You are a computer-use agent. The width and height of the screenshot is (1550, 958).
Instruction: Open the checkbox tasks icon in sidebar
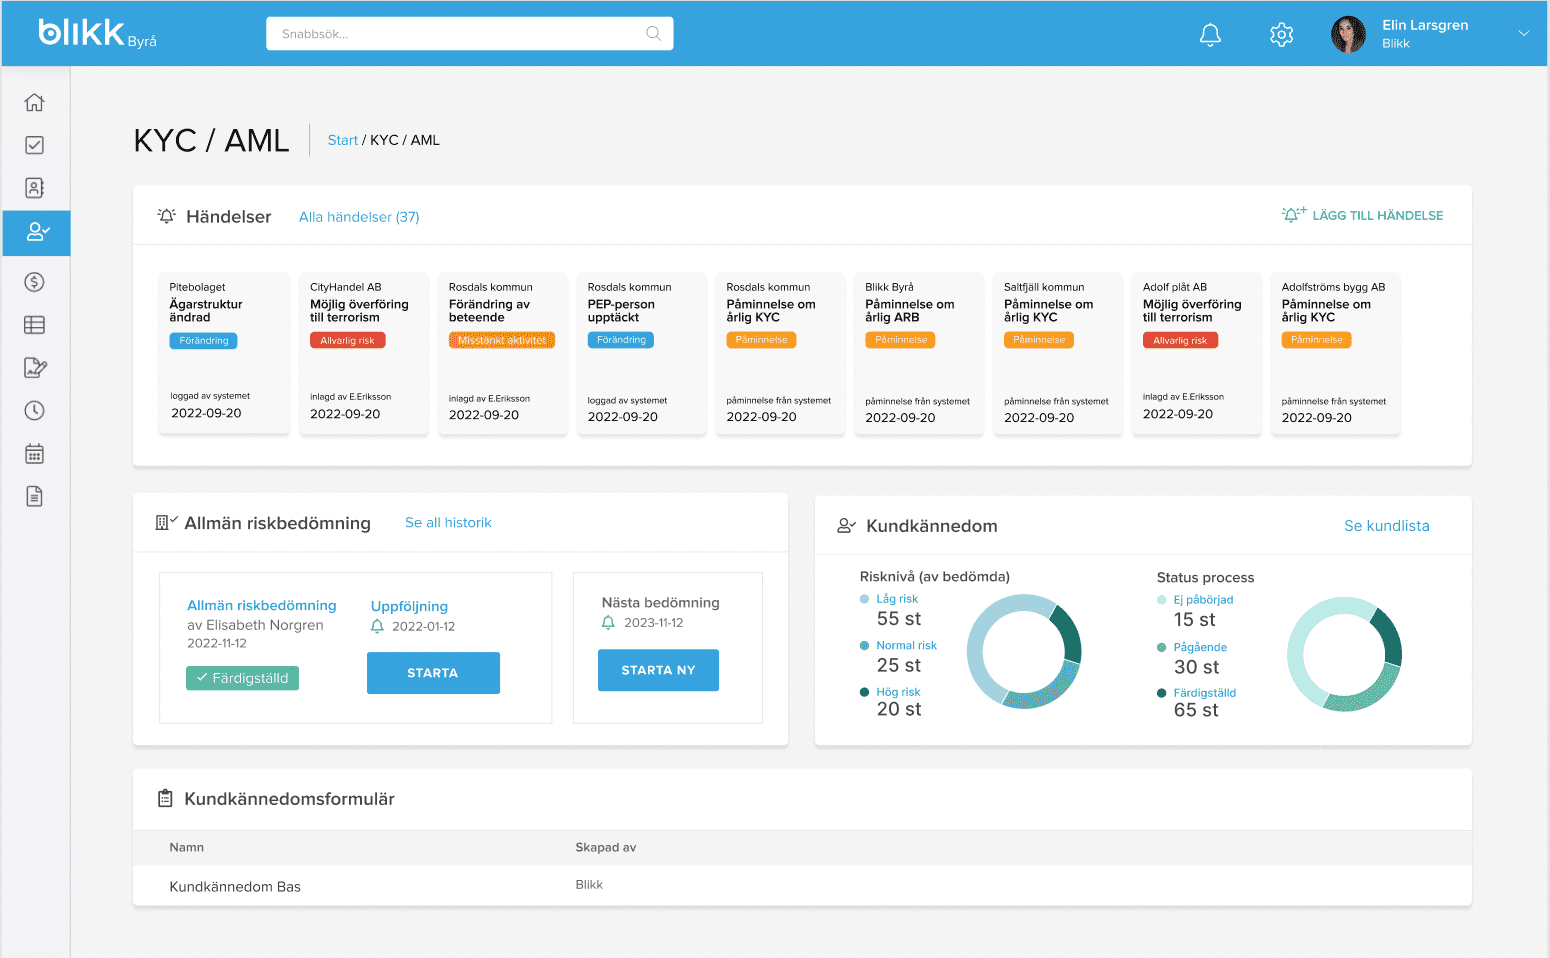click(34, 145)
